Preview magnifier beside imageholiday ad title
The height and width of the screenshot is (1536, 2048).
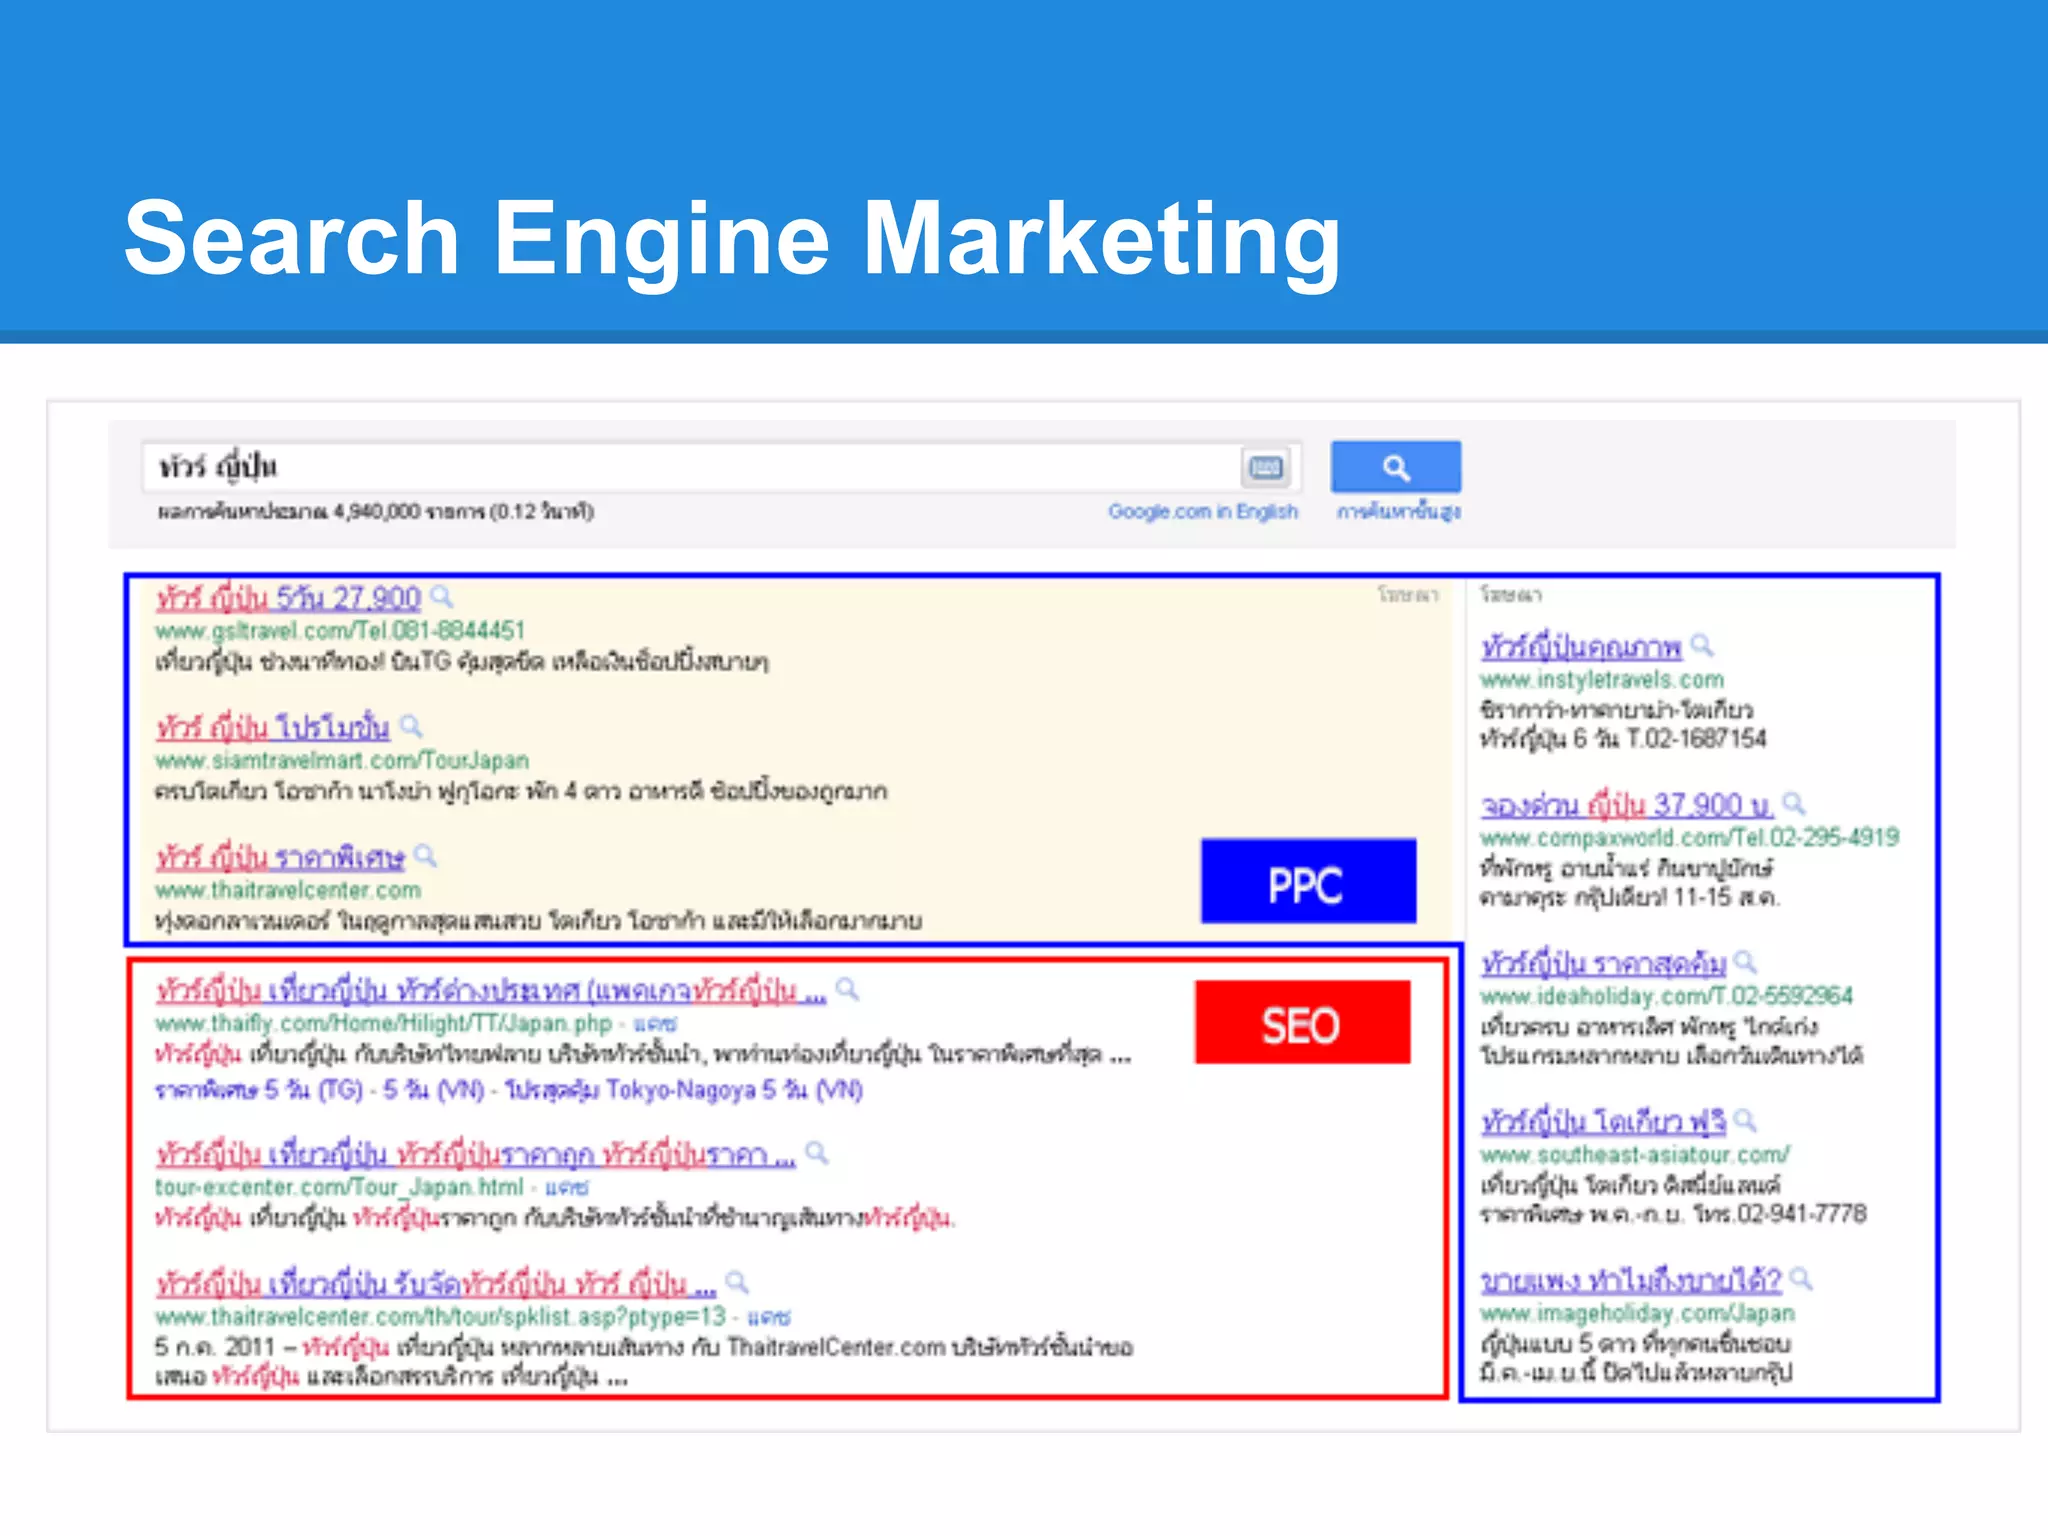[1801, 1280]
